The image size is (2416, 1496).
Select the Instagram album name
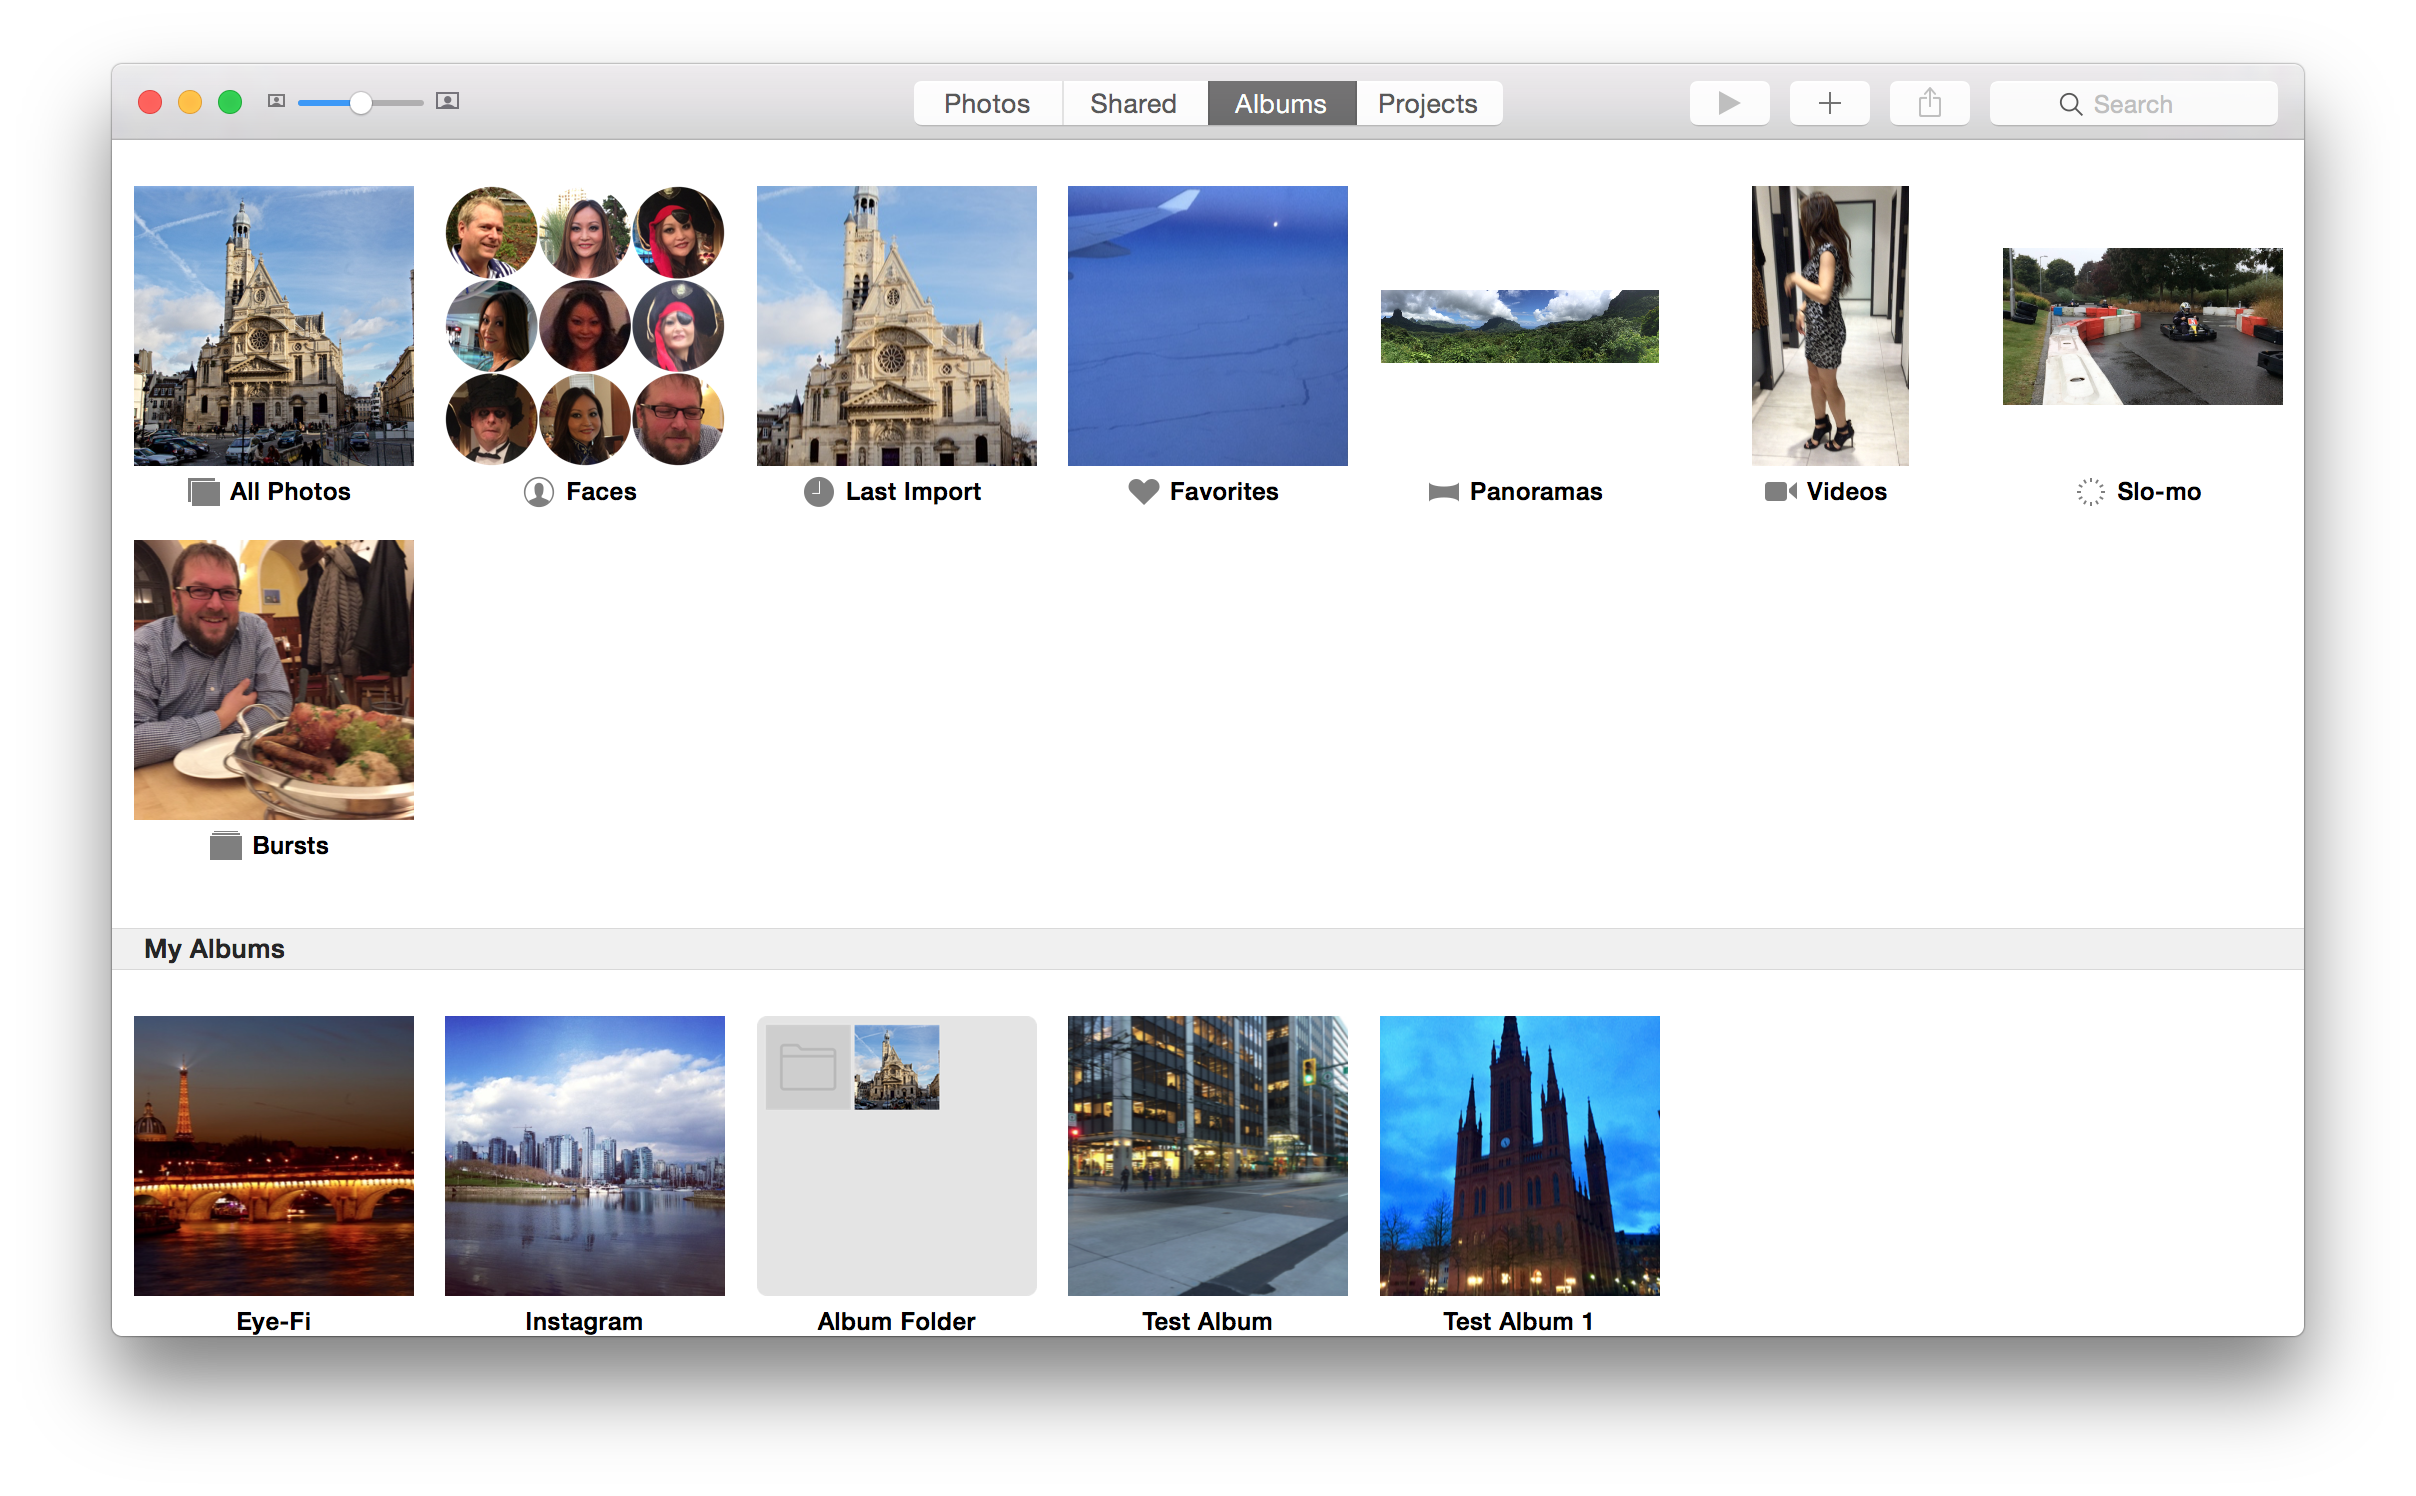click(584, 1321)
